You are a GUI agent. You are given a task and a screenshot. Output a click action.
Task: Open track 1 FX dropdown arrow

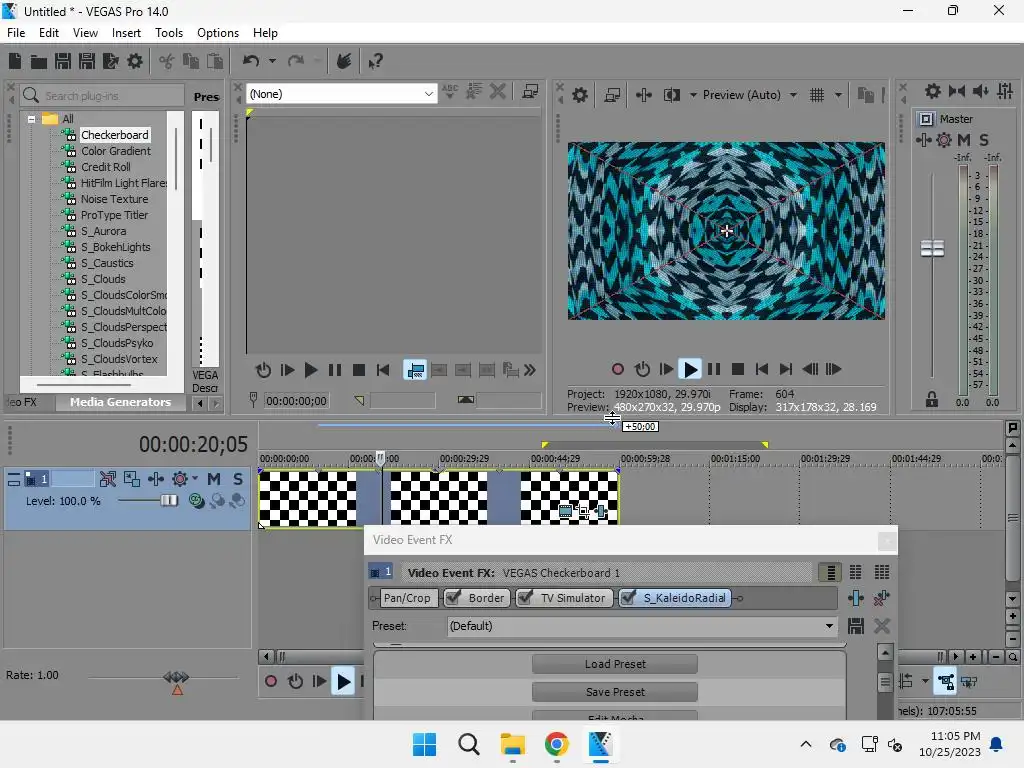(x=195, y=479)
